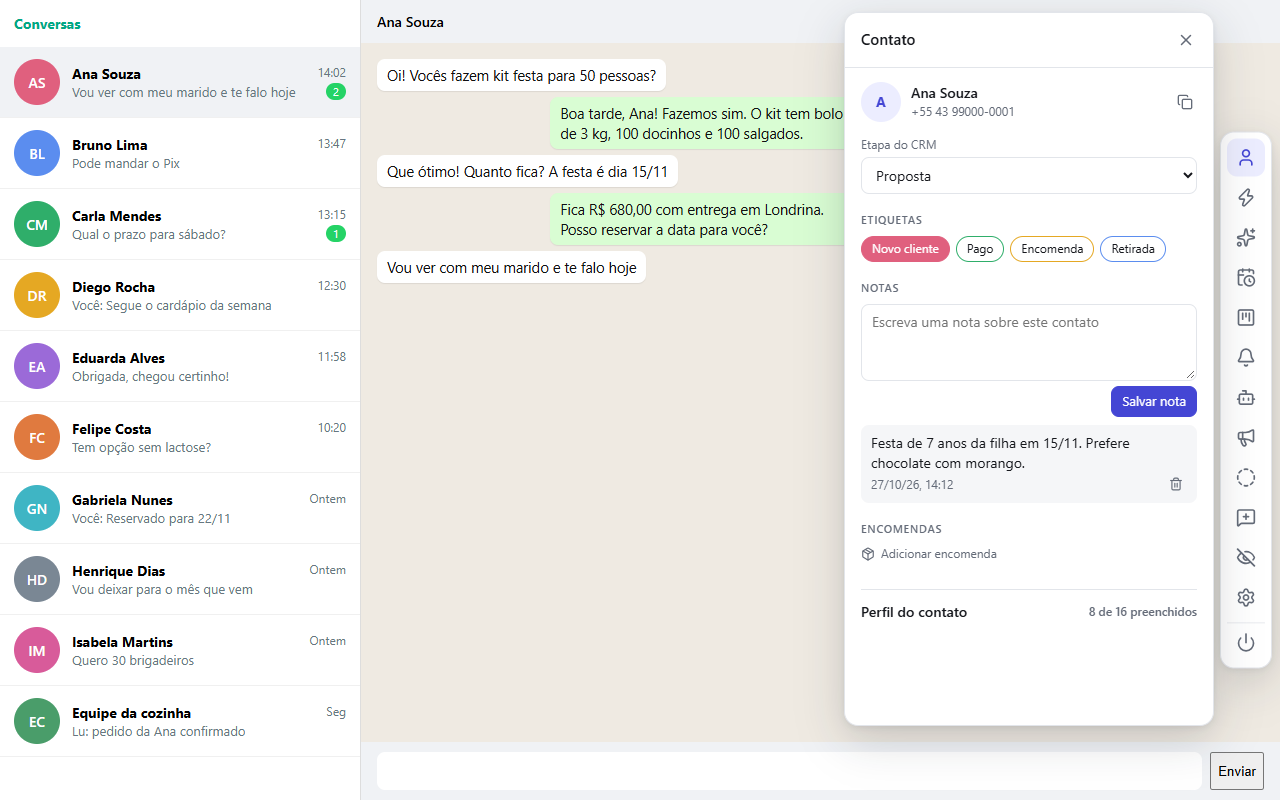Click the note text area

(x=1029, y=342)
